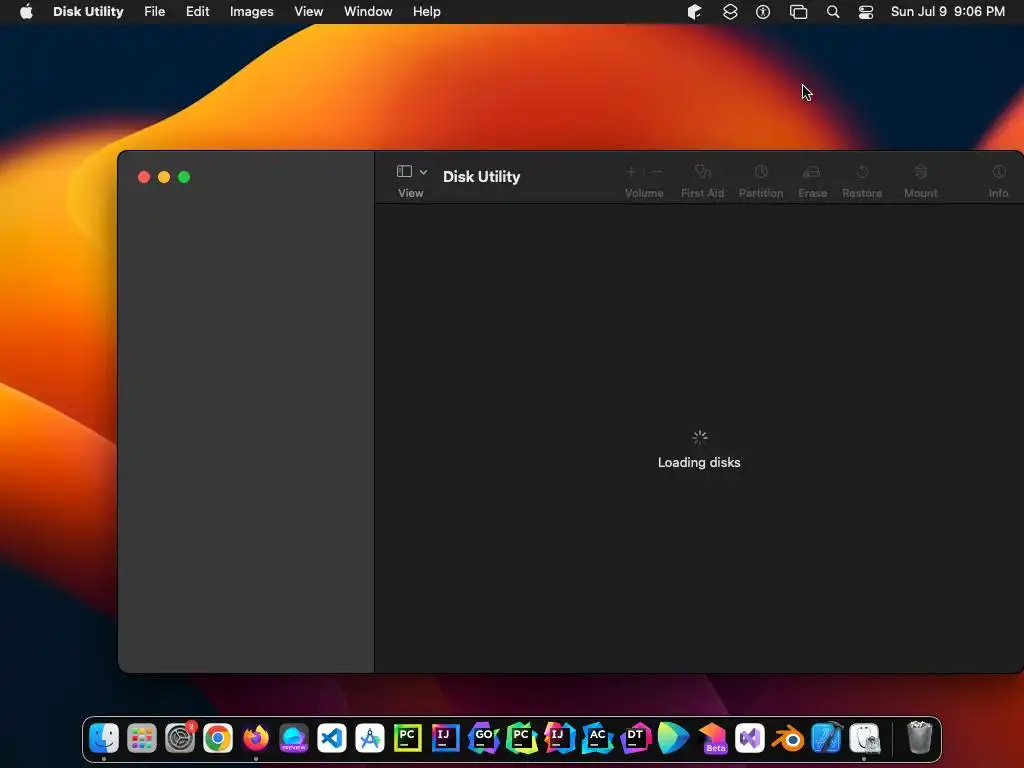Viewport: 1024px width, 768px height.
Task: Click the Mount toolbar icon
Action: 921,171
